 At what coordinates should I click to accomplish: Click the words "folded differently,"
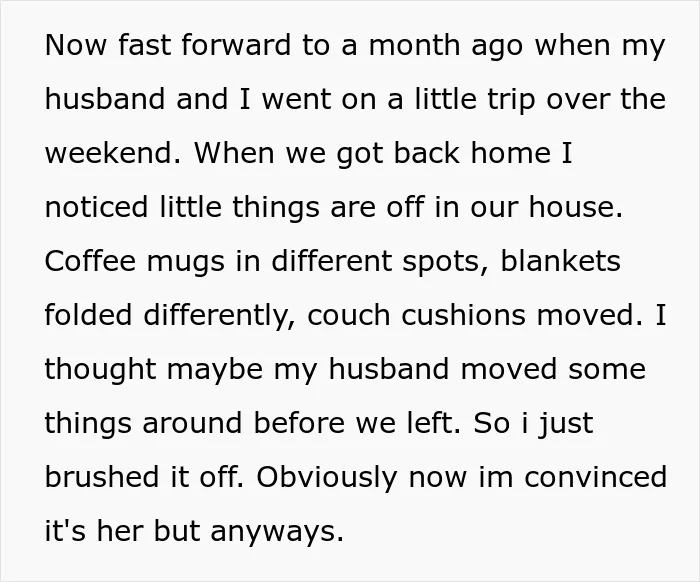(x=170, y=316)
